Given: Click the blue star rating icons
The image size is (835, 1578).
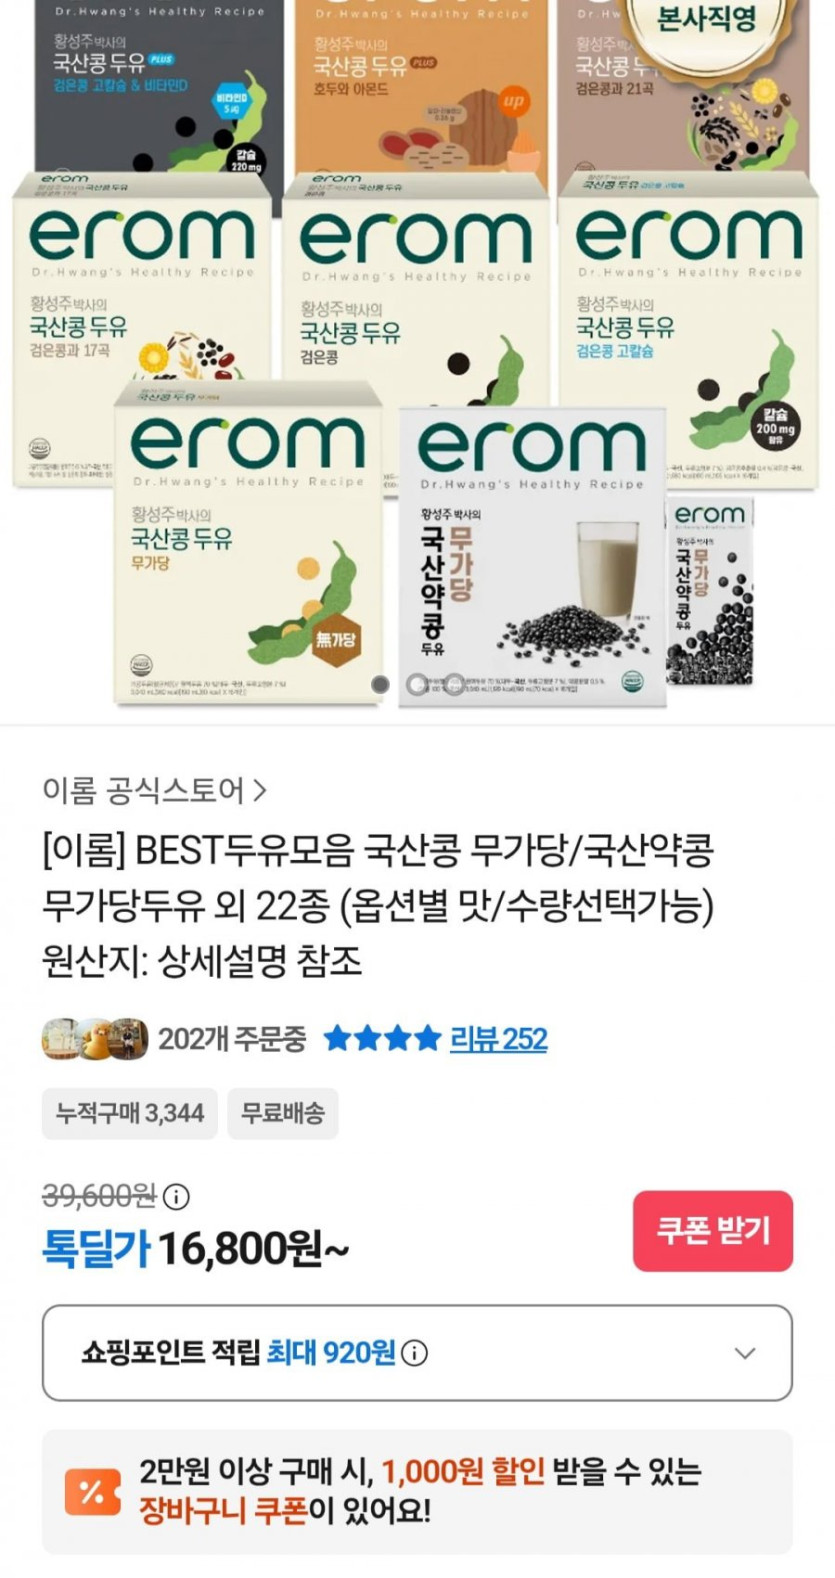Looking at the screenshot, I should tap(382, 1039).
